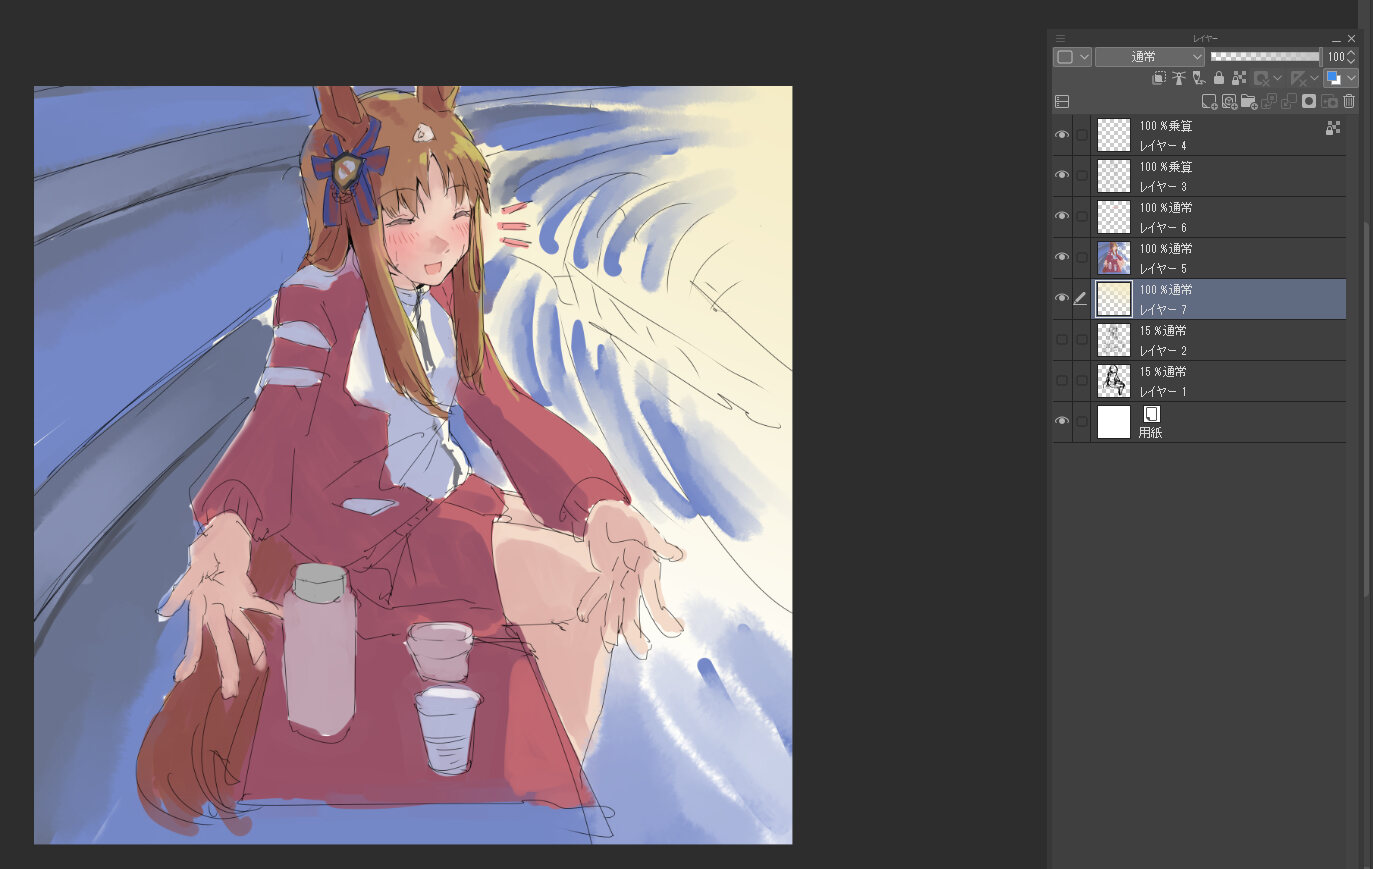The width and height of the screenshot is (1373, 869).
Task: Click the layer panel vertical scrollbar
Action: [x=1367, y=410]
